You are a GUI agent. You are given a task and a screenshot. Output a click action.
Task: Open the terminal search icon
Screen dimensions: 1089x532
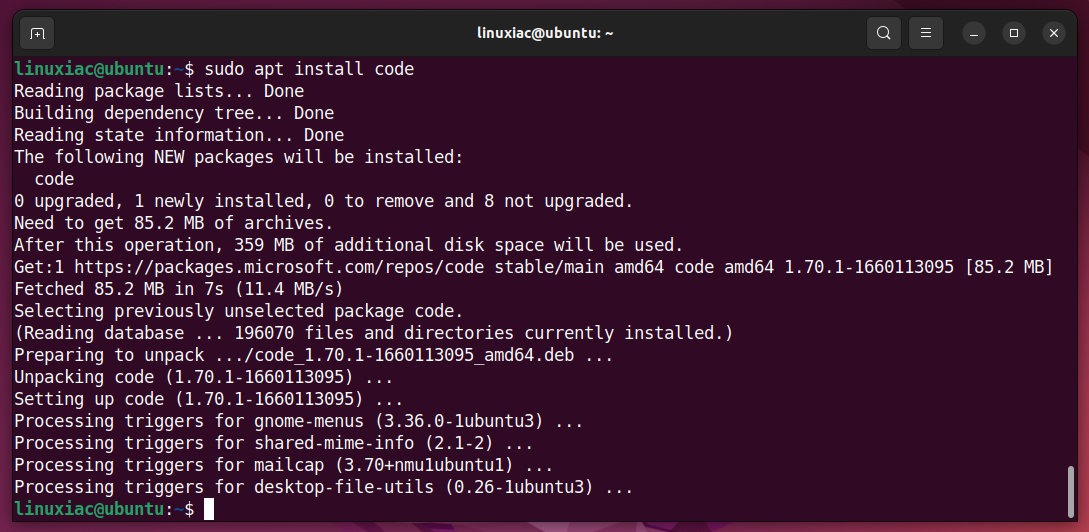[883, 33]
